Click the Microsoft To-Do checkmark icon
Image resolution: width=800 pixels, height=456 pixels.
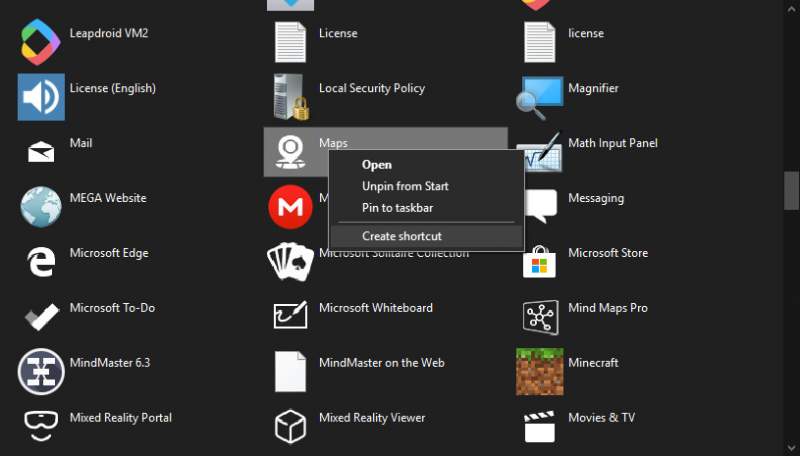pyautogui.click(x=41, y=316)
